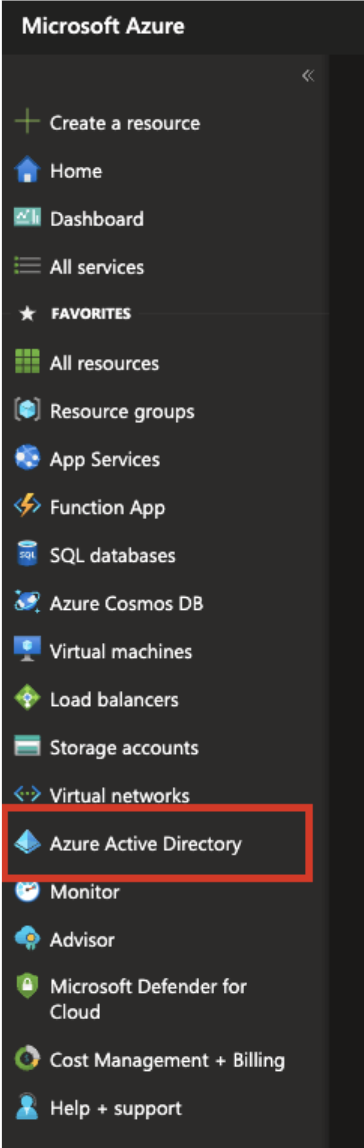Click the green plus Create a resource icon

pyautogui.click(x=27, y=123)
